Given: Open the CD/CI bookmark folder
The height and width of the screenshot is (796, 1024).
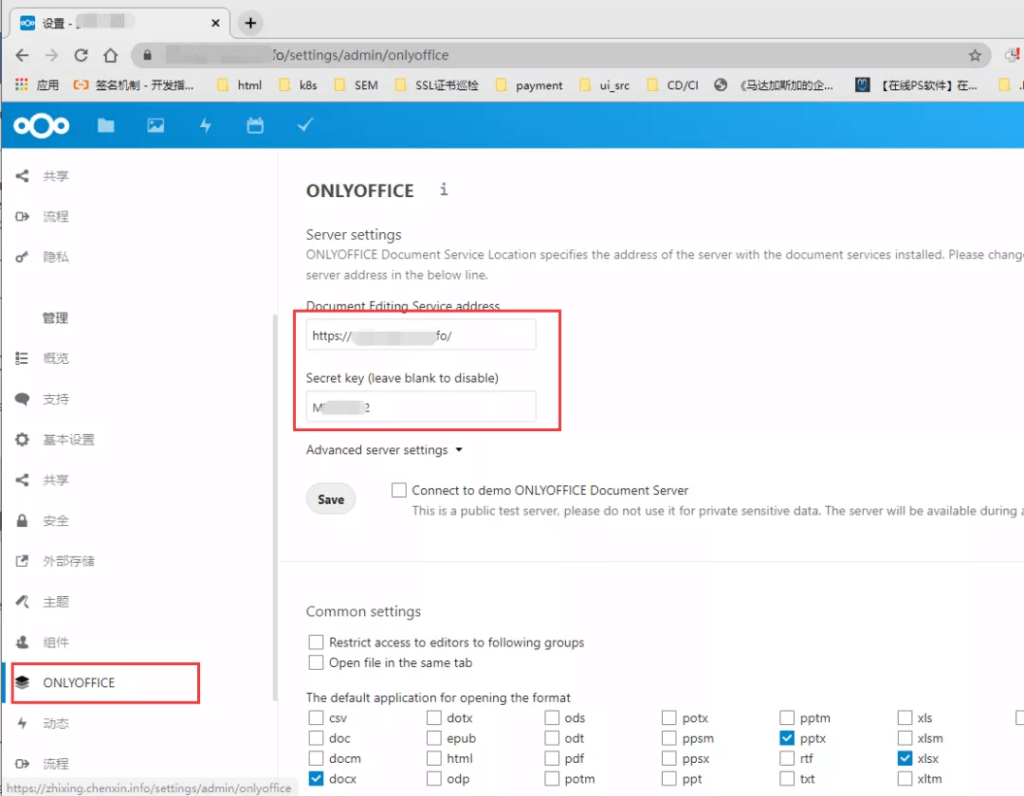Looking at the screenshot, I should (x=673, y=85).
